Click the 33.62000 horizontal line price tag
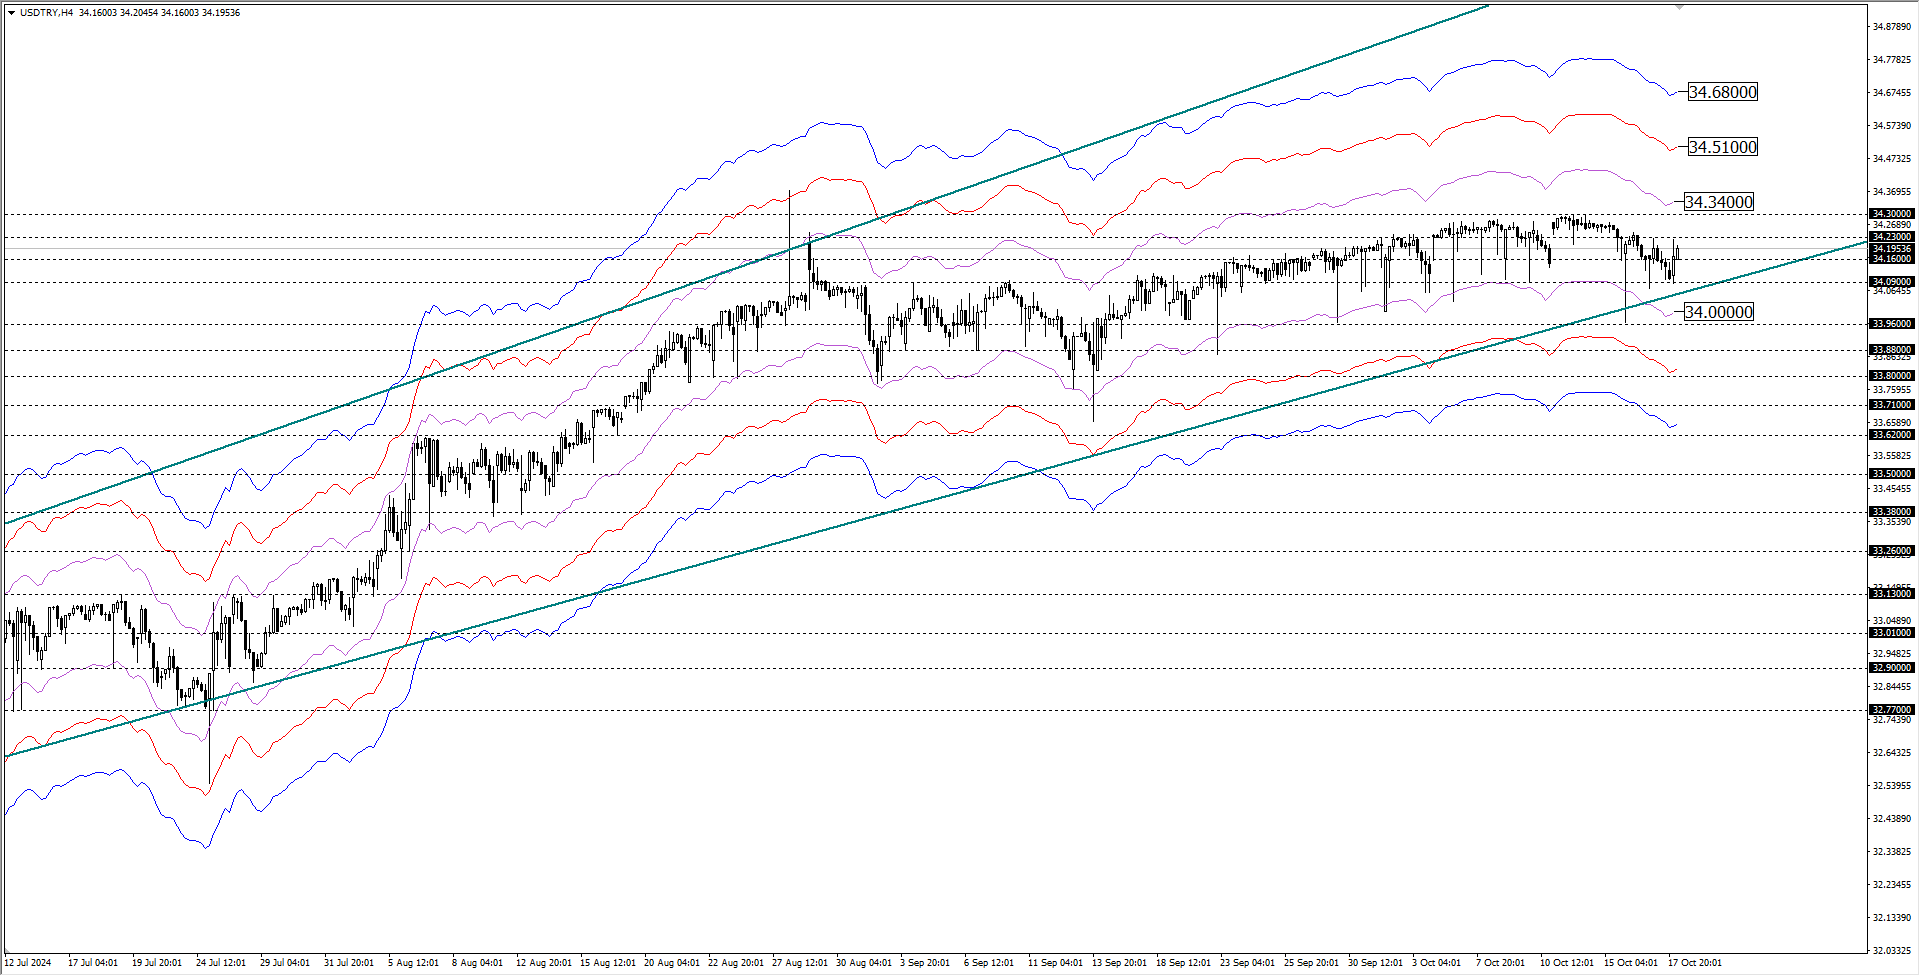The width and height of the screenshot is (1920, 976). pos(1892,435)
